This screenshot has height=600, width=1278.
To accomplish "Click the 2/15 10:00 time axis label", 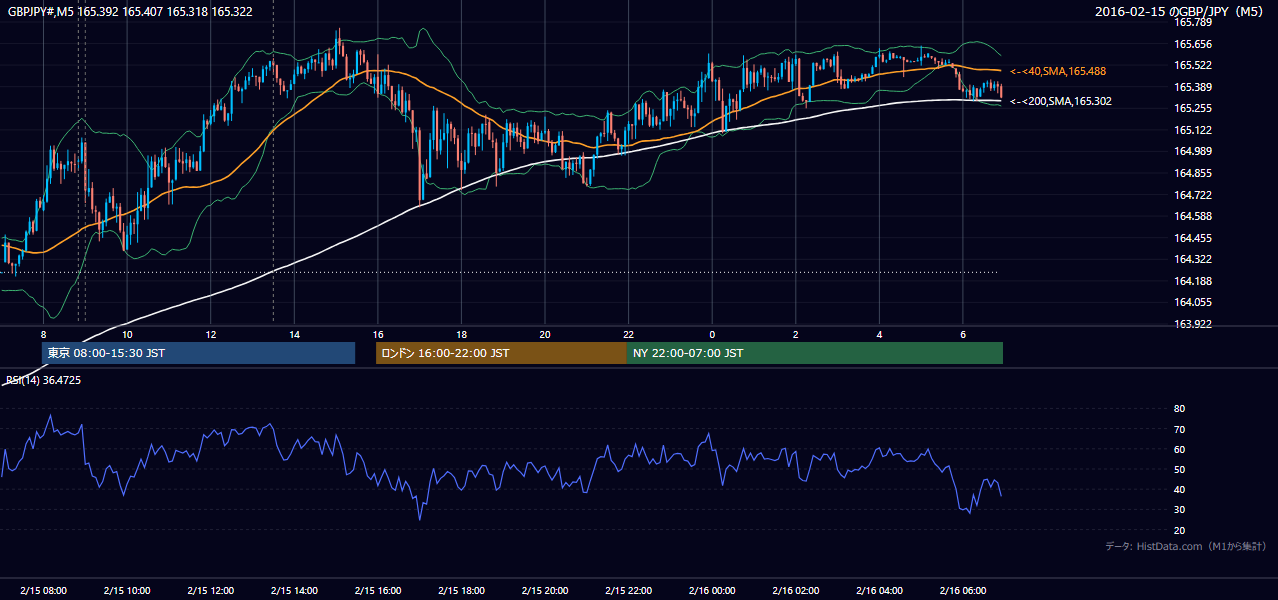I will point(127,591).
